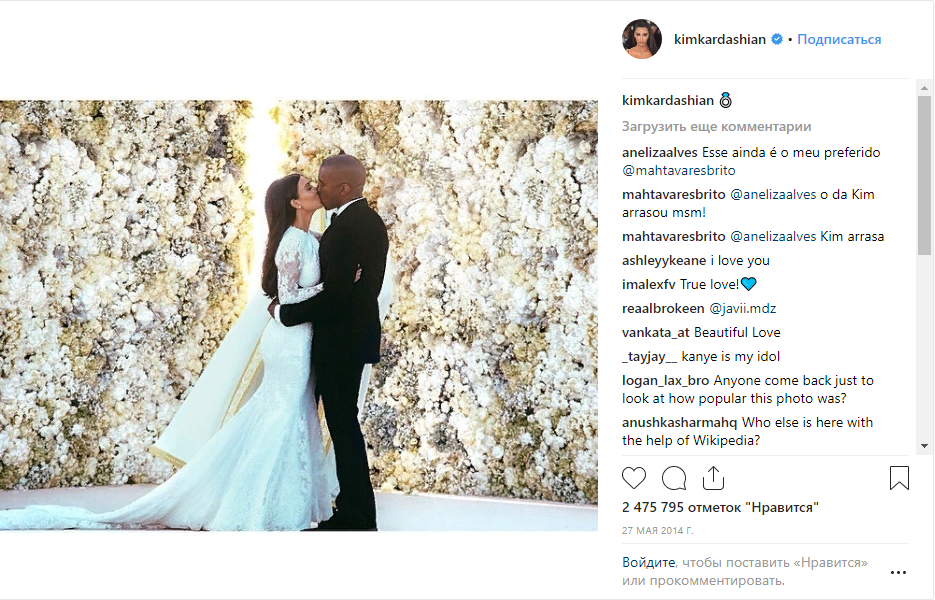This screenshot has width=935, height=600.
Task: View the 2 475 795 likes count
Action: tap(720, 508)
